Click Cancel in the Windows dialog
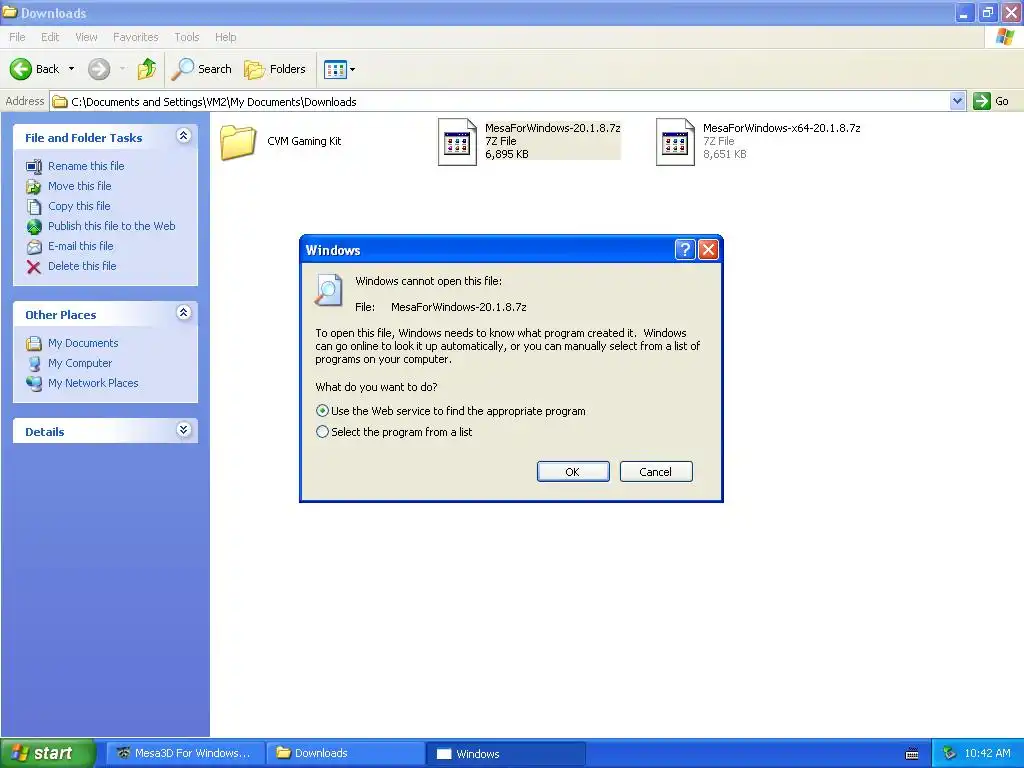The image size is (1024, 768). (656, 472)
